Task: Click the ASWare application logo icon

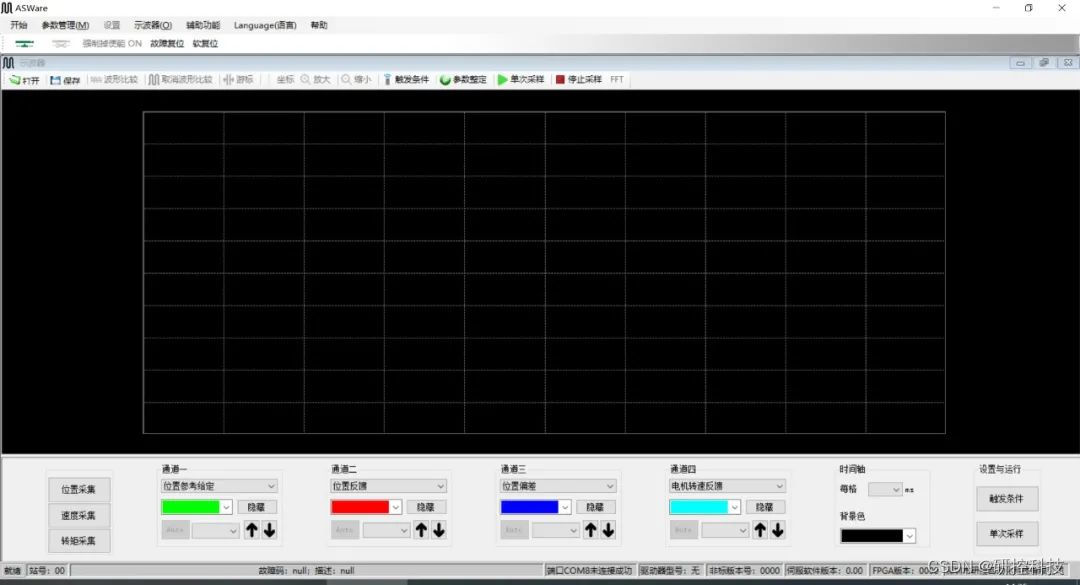Action: pyautogui.click(x=7, y=8)
